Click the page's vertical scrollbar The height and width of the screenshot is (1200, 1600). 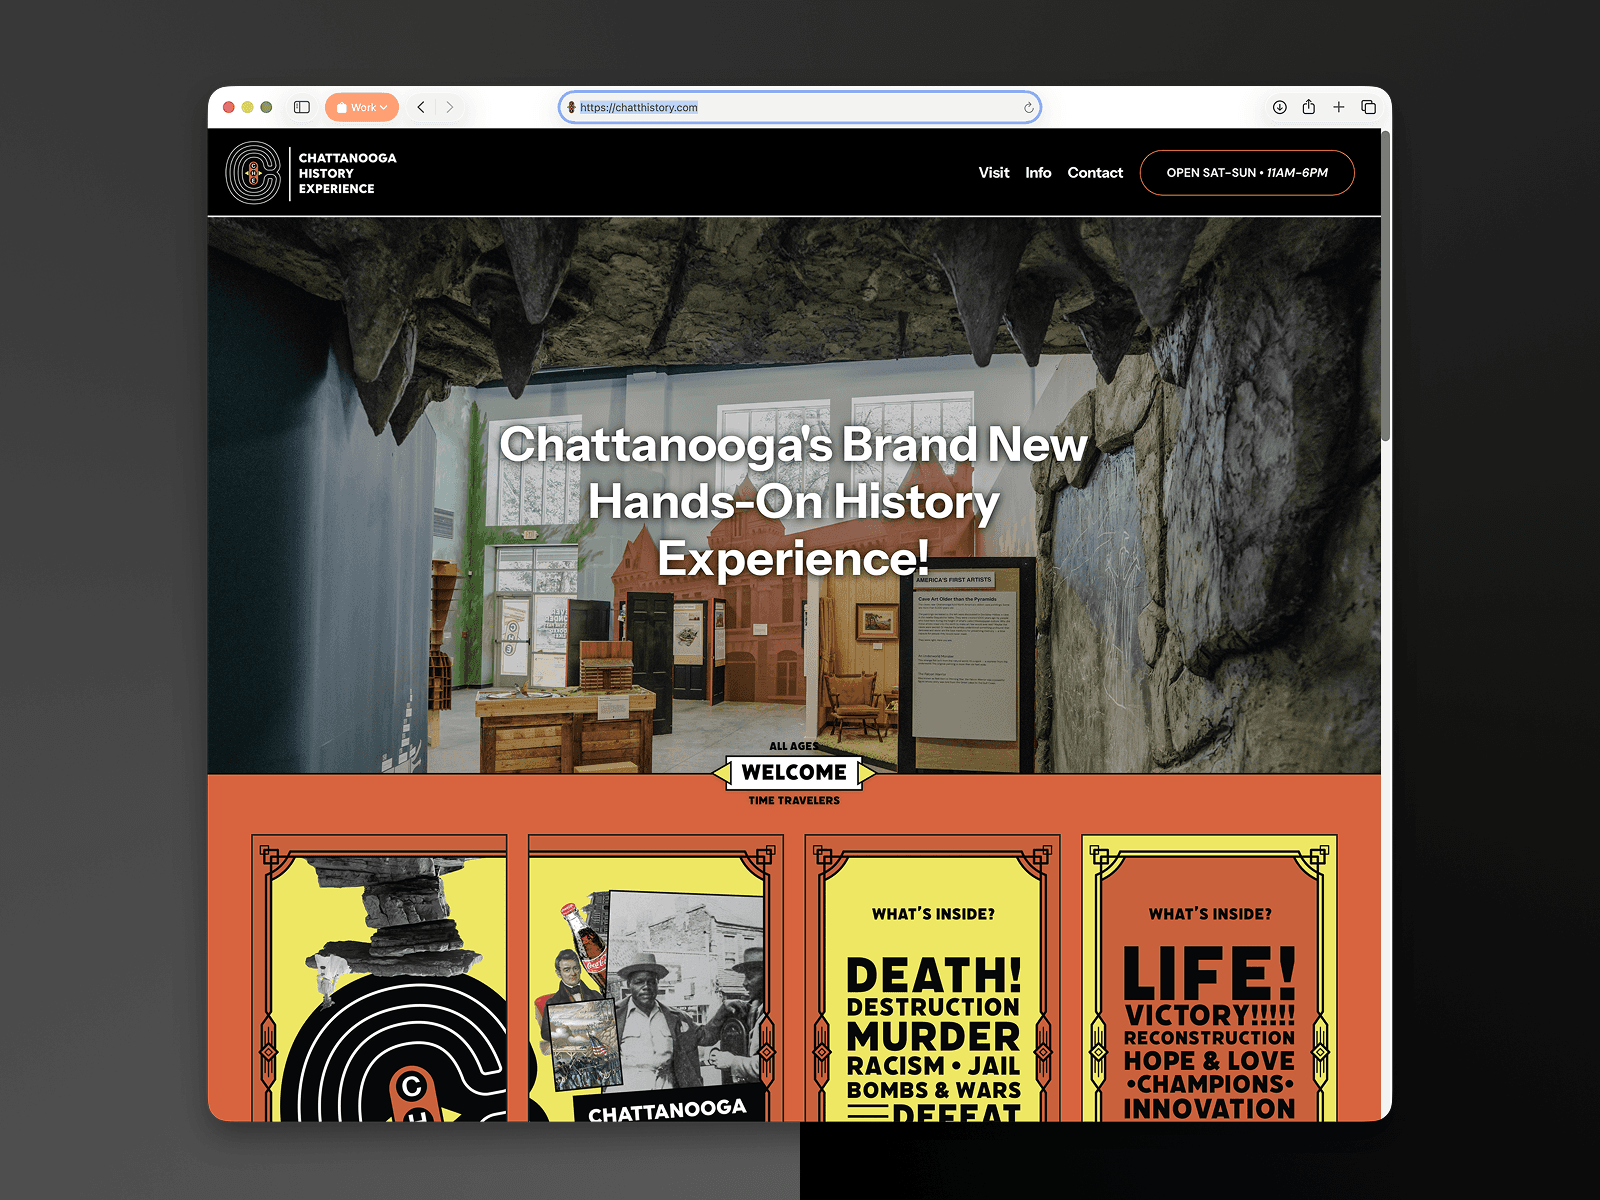[x=1386, y=285]
